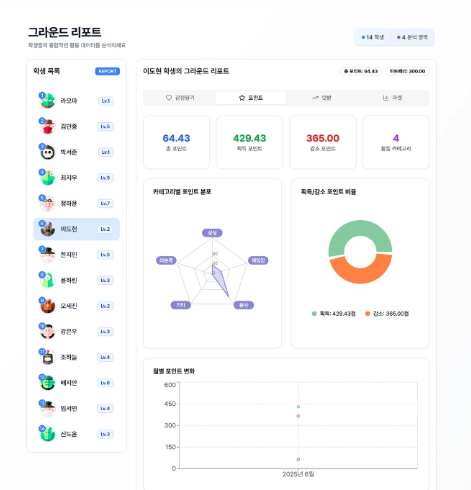The width and height of the screenshot is (471, 490).
Task: Pick rank 5 student with glasses avatar
Action: [x=76, y=203]
